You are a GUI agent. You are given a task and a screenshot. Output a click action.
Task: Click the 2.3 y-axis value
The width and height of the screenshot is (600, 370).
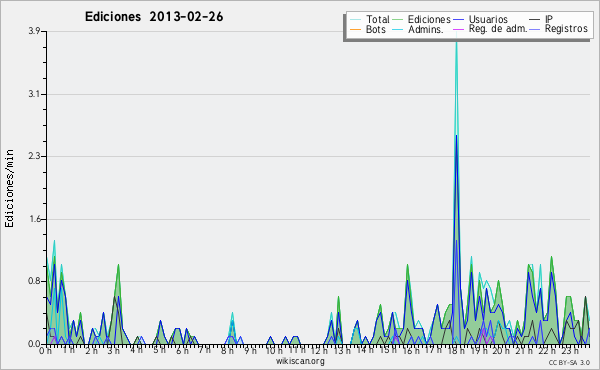tap(34, 156)
